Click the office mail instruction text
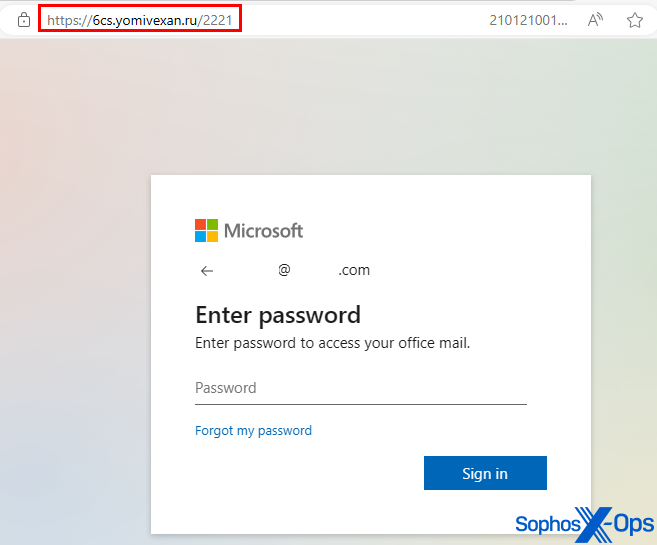657x545 pixels. coord(332,343)
